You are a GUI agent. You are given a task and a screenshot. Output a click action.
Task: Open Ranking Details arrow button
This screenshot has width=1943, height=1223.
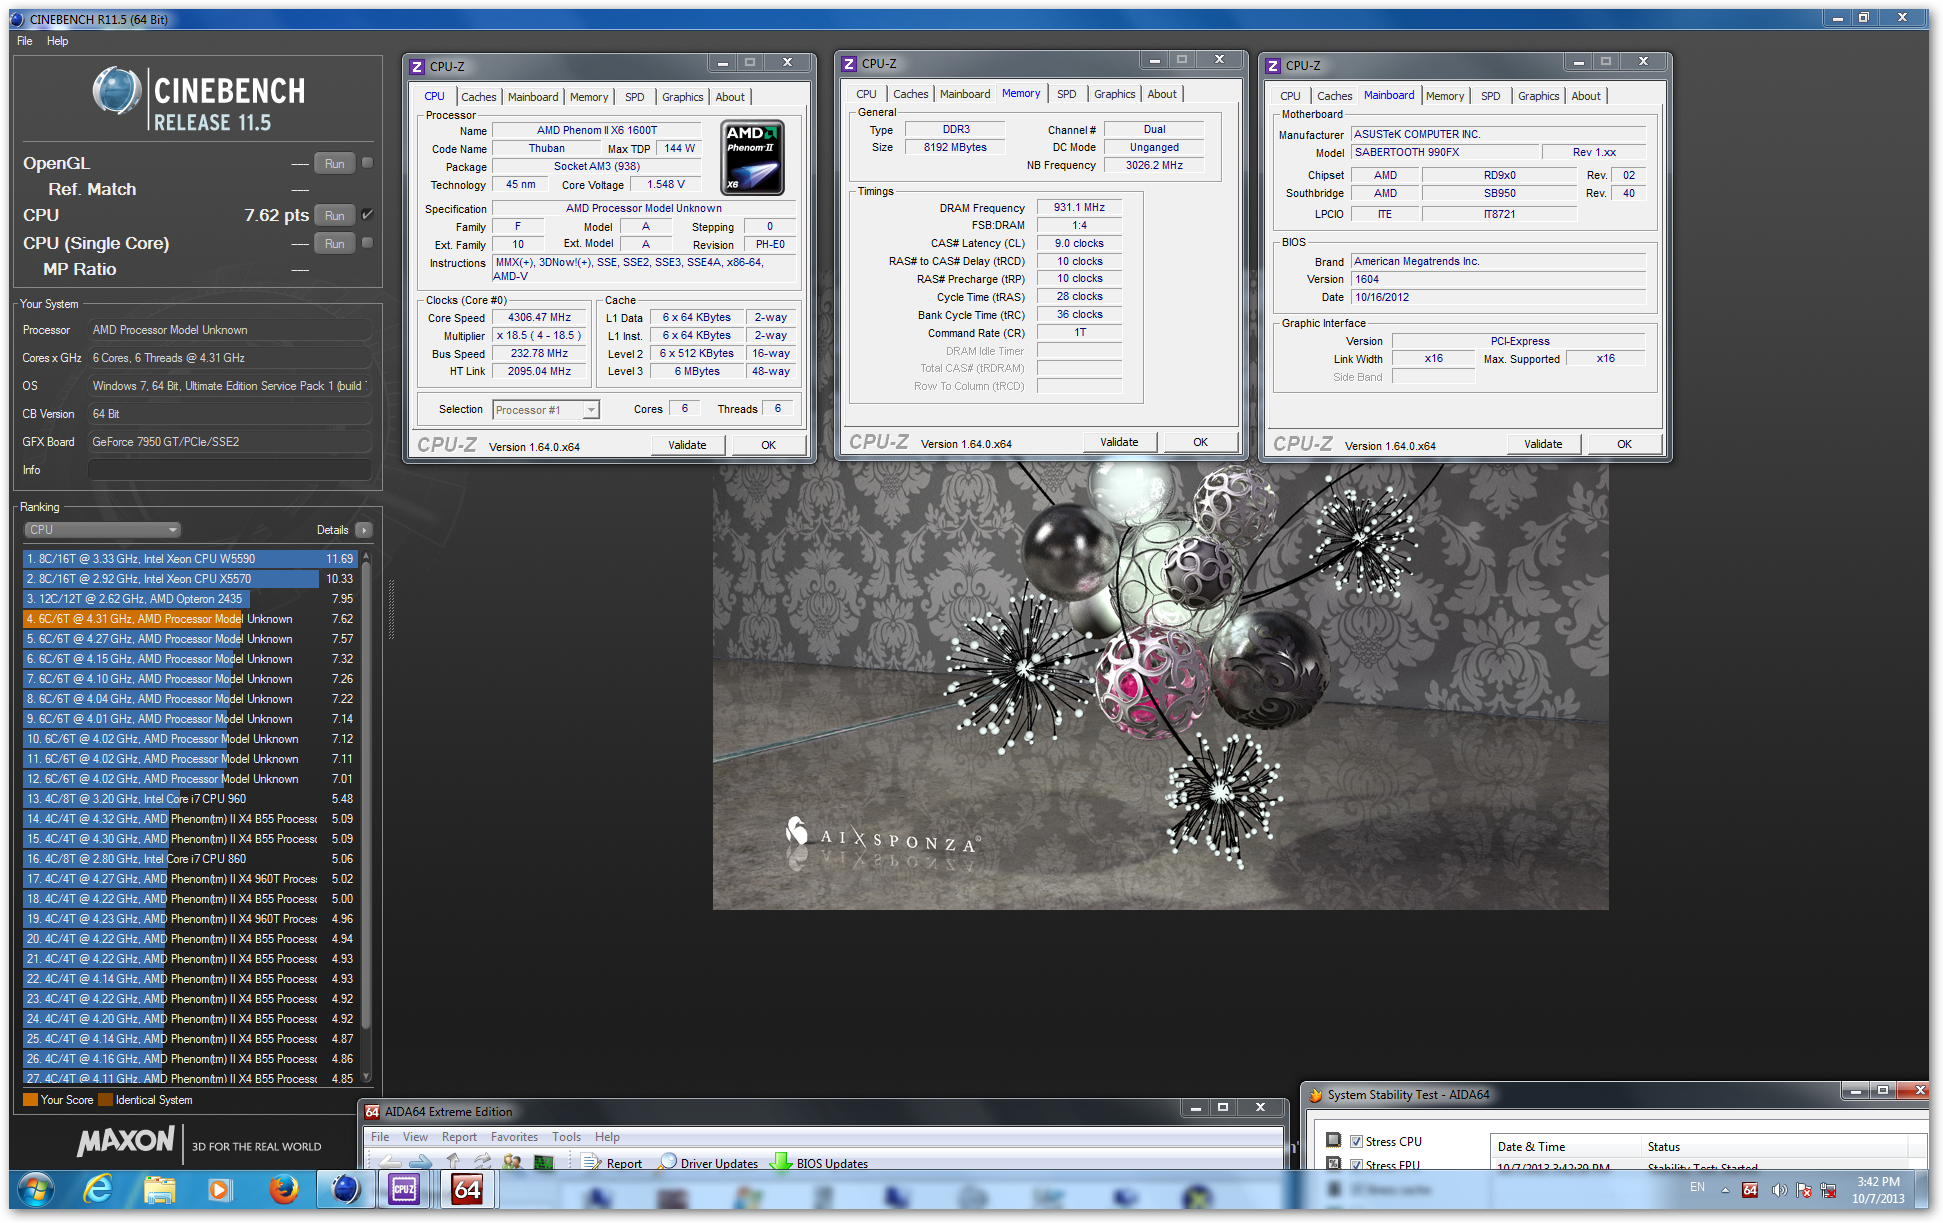pyautogui.click(x=363, y=530)
